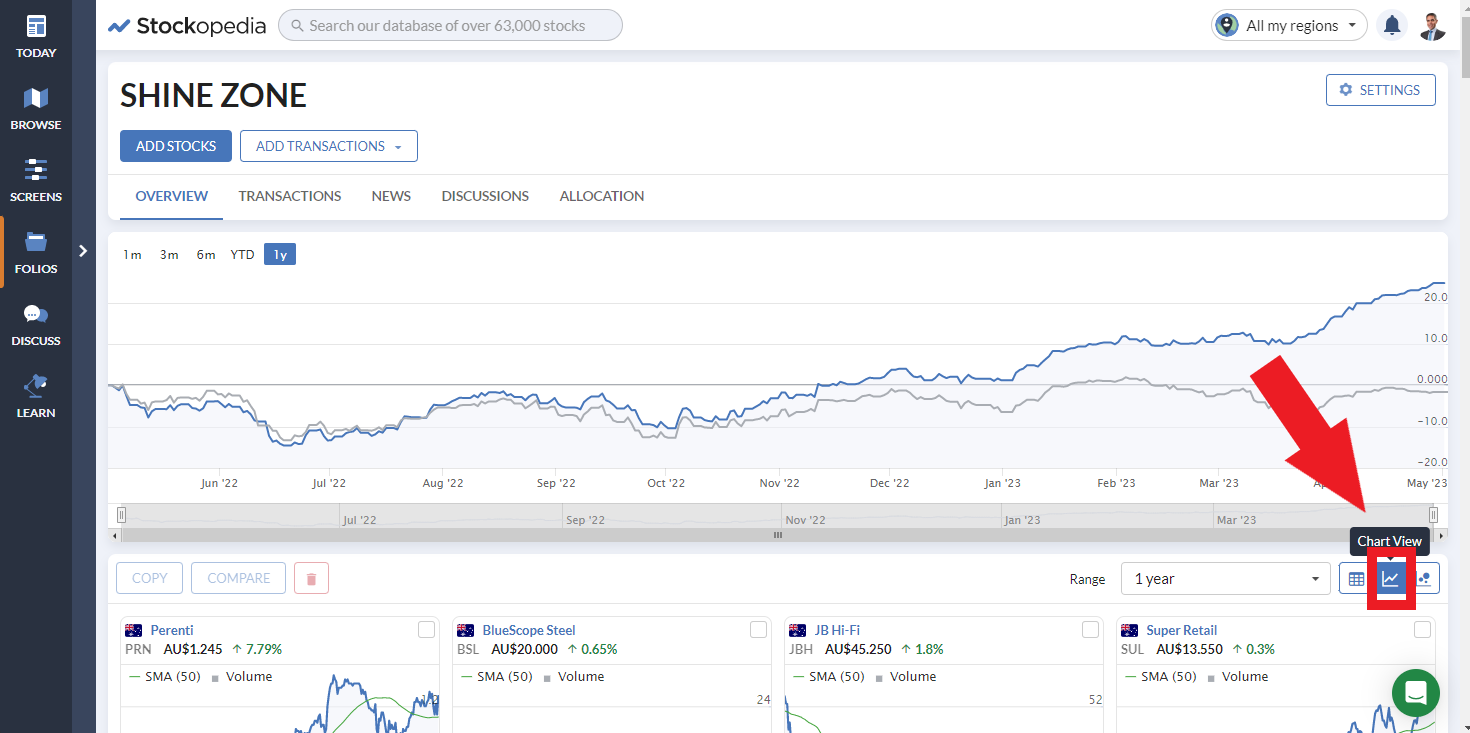The width and height of the screenshot is (1470, 733).
Task: Select the 1m chart period
Action: pos(132,255)
